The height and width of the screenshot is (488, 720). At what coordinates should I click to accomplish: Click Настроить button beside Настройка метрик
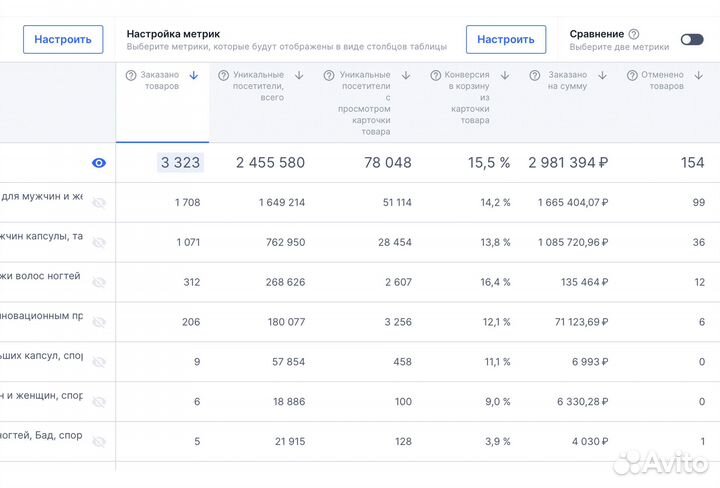505,39
